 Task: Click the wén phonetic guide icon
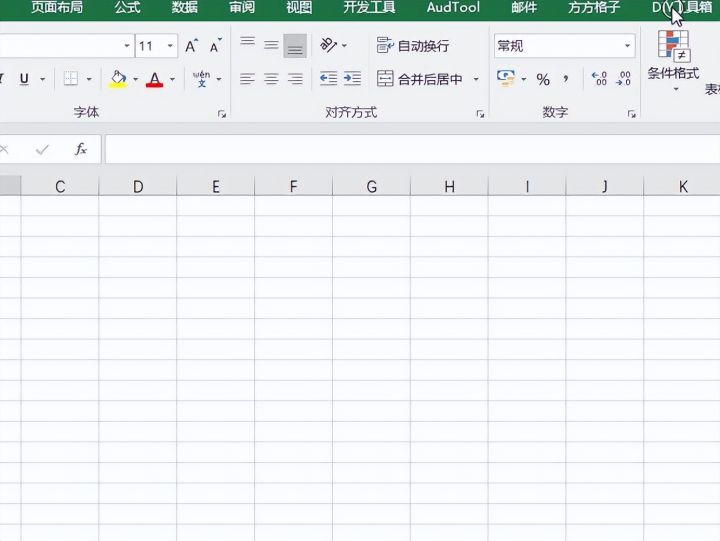202,79
